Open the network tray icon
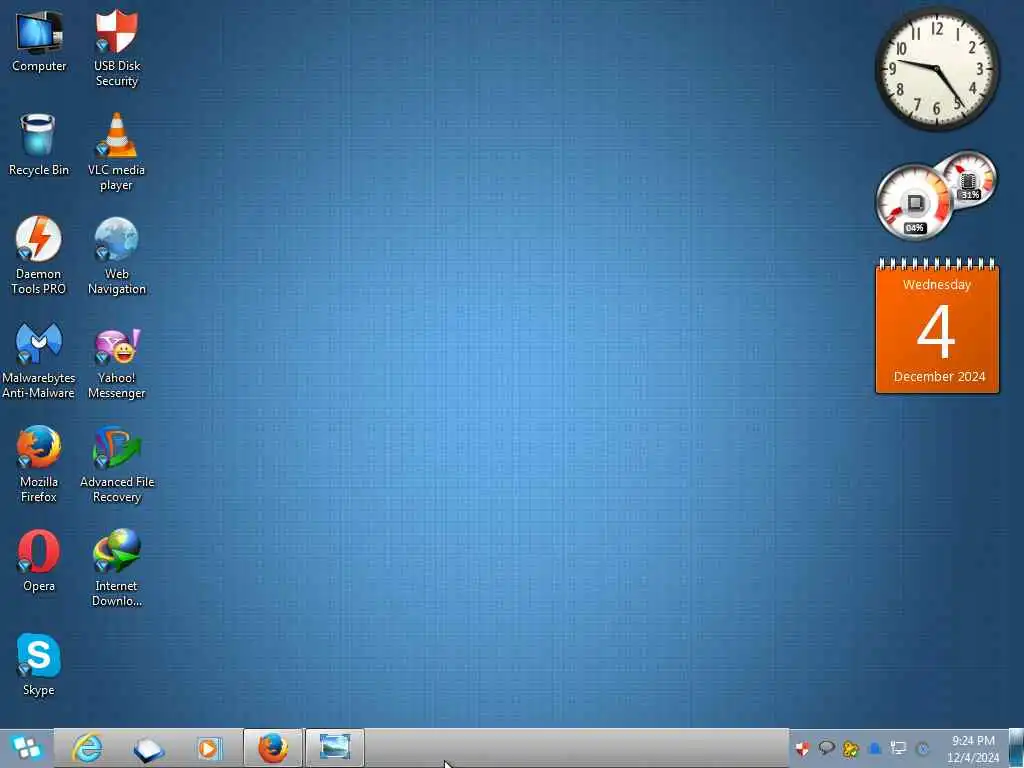The height and width of the screenshot is (768, 1024). tap(899, 748)
